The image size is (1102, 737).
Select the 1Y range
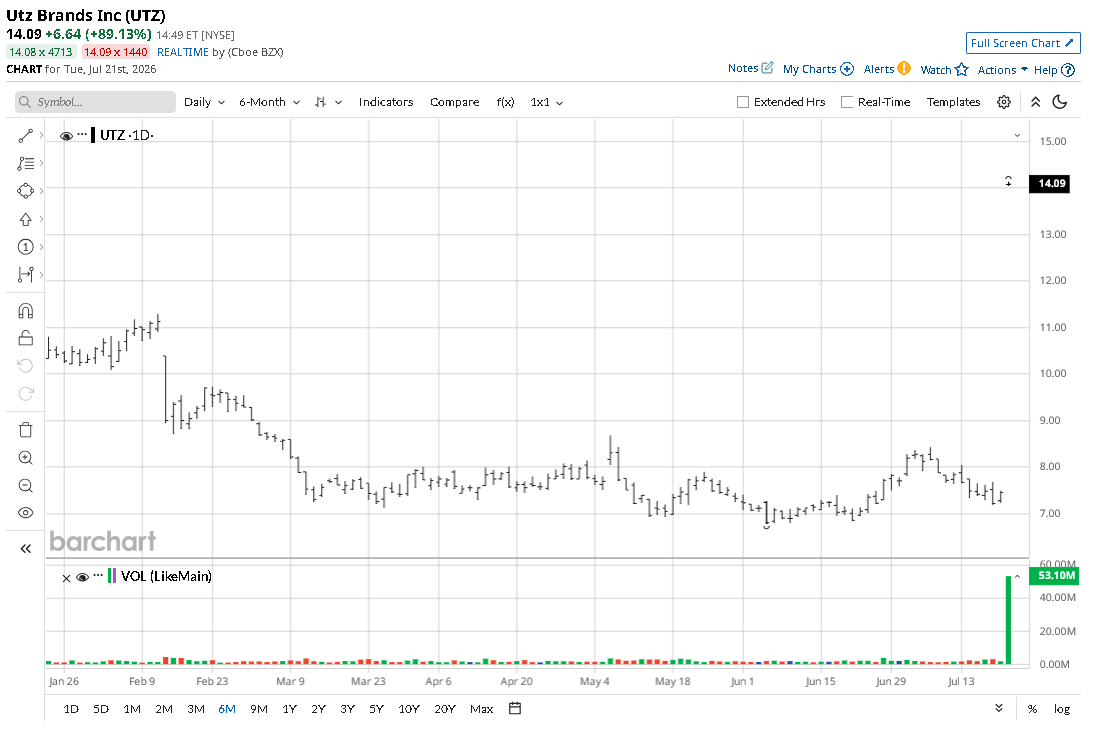(x=290, y=709)
